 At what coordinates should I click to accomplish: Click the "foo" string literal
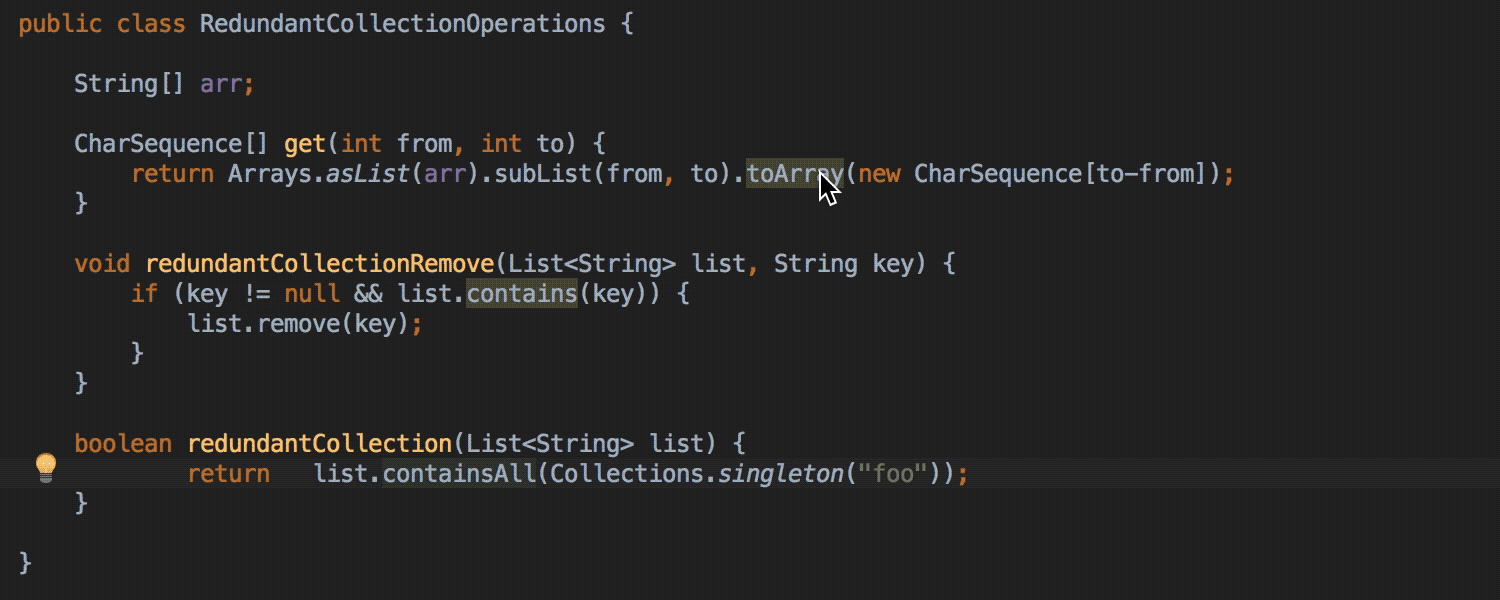coord(893,474)
